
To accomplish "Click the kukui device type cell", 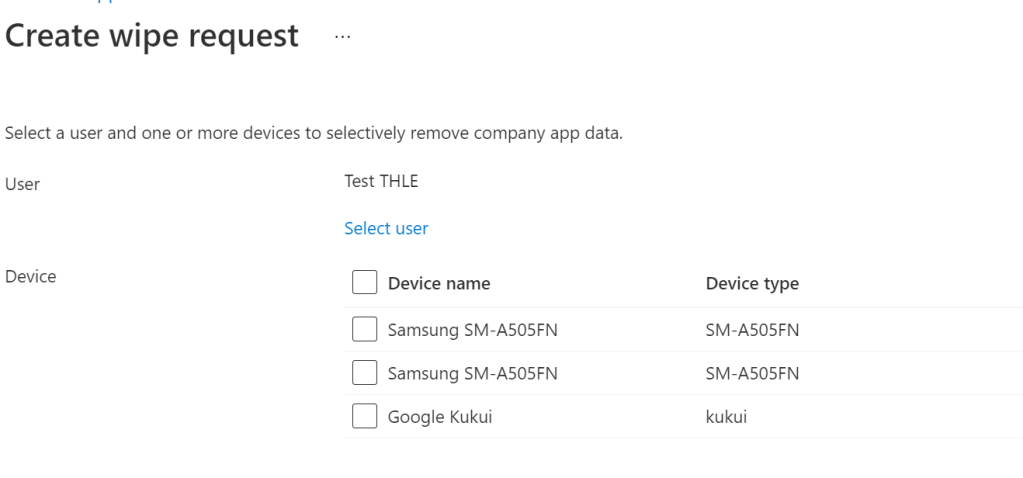I will pyautogui.click(x=726, y=417).
